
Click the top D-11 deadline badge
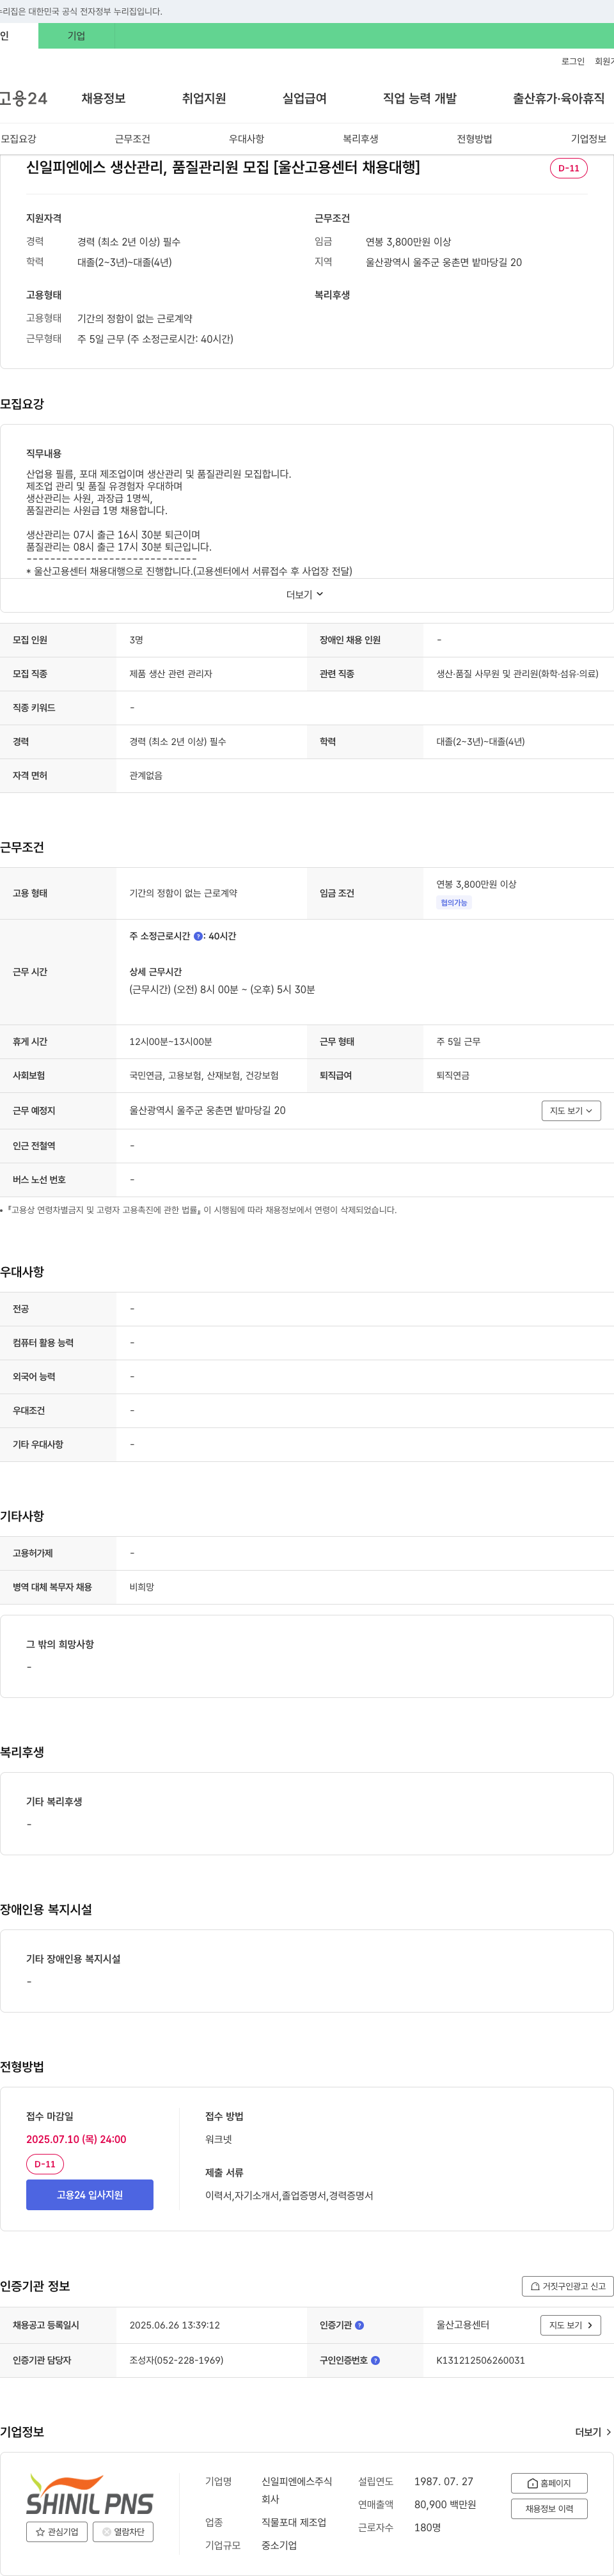(569, 168)
